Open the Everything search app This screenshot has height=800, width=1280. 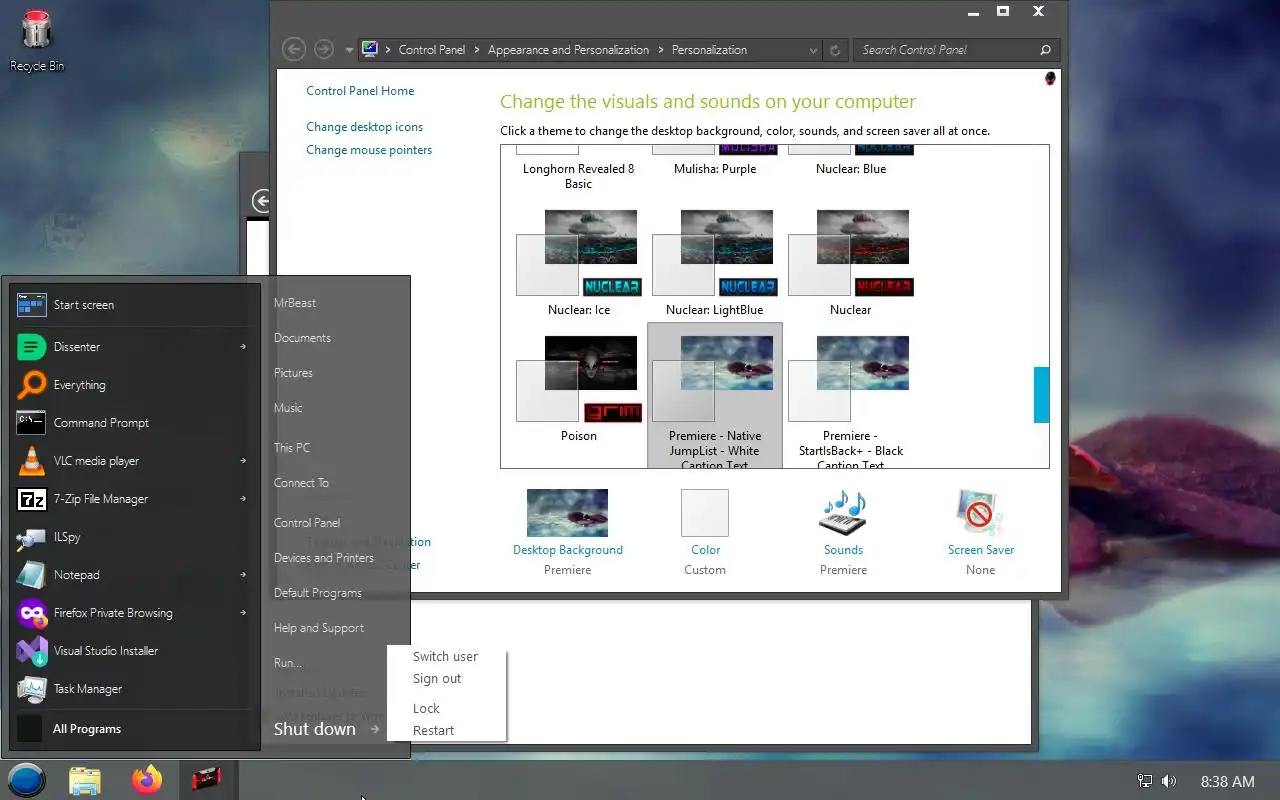133,385
